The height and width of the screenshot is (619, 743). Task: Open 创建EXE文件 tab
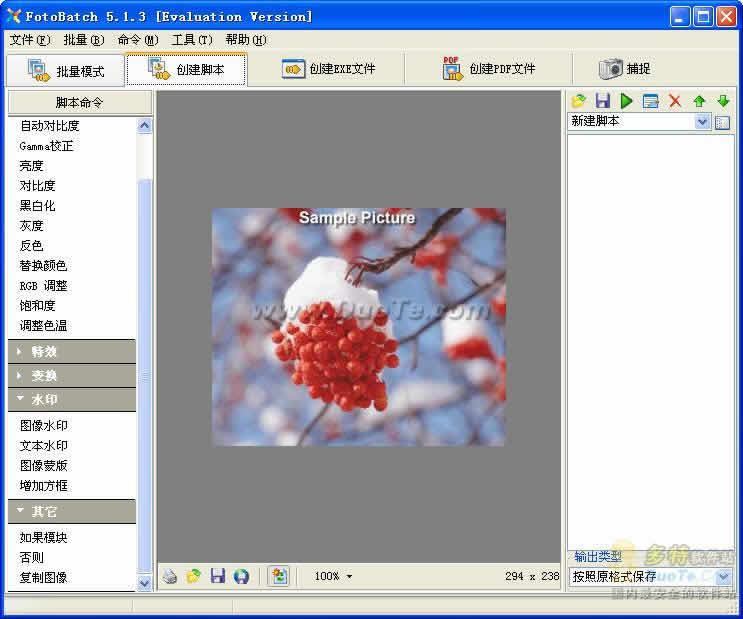[328, 69]
